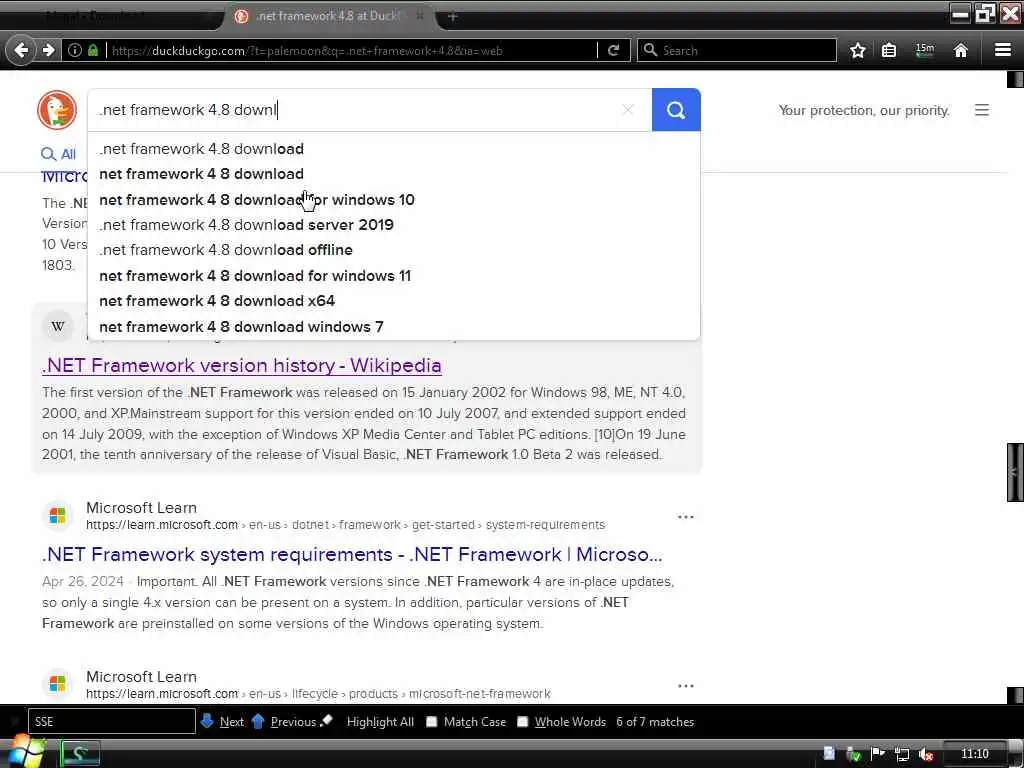The image size is (1024, 768).
Task: Open .NET Framework system requirements link
Action: pyautogui.click(x=352, y=554)
